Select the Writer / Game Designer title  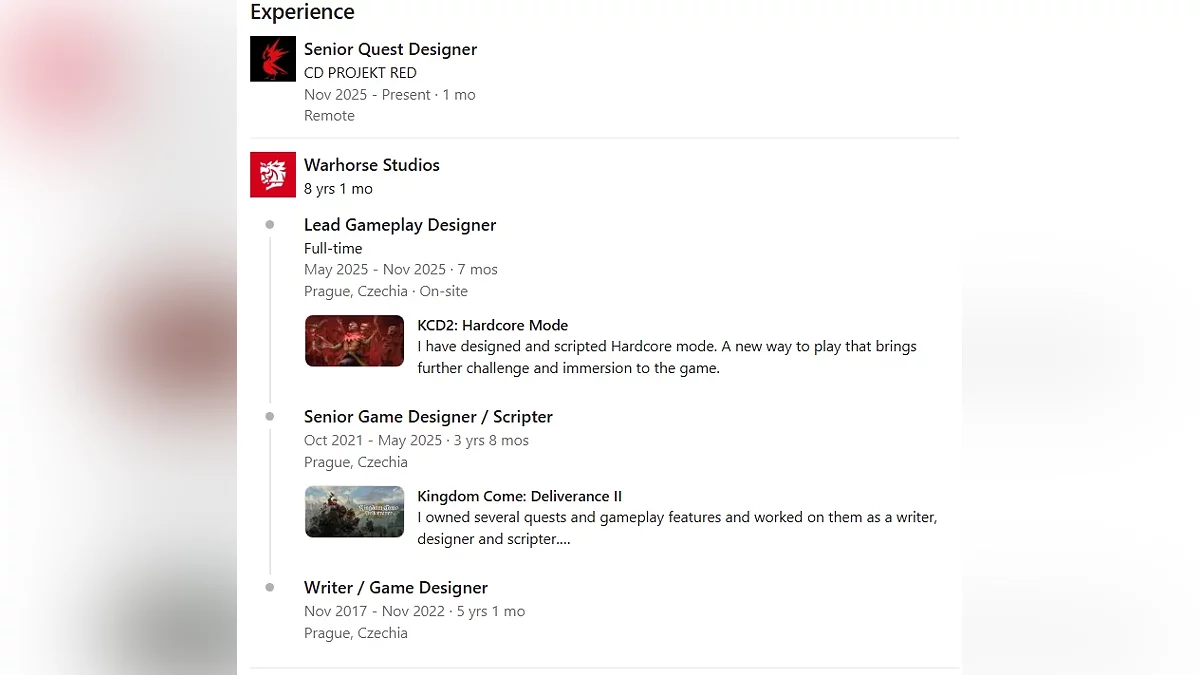pyautogui.click(x=396, y=588)
